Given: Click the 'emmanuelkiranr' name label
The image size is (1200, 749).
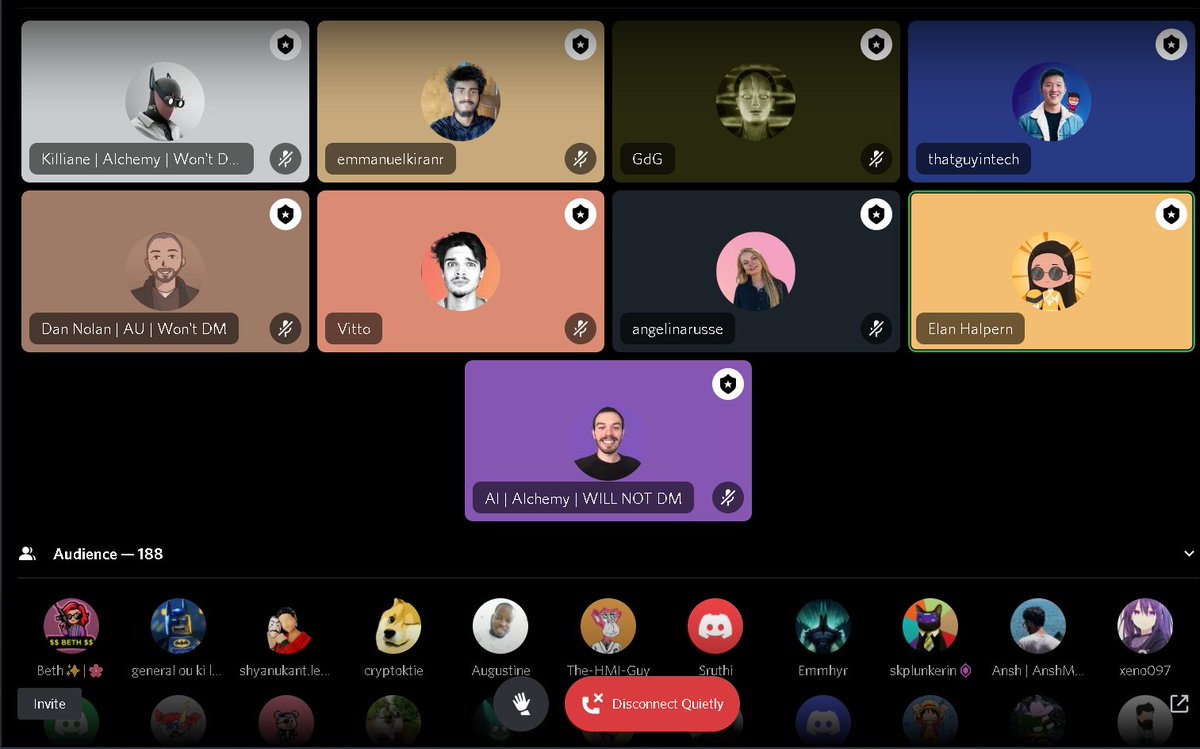Looking at the screenshot, I should [x=390, y=159].
